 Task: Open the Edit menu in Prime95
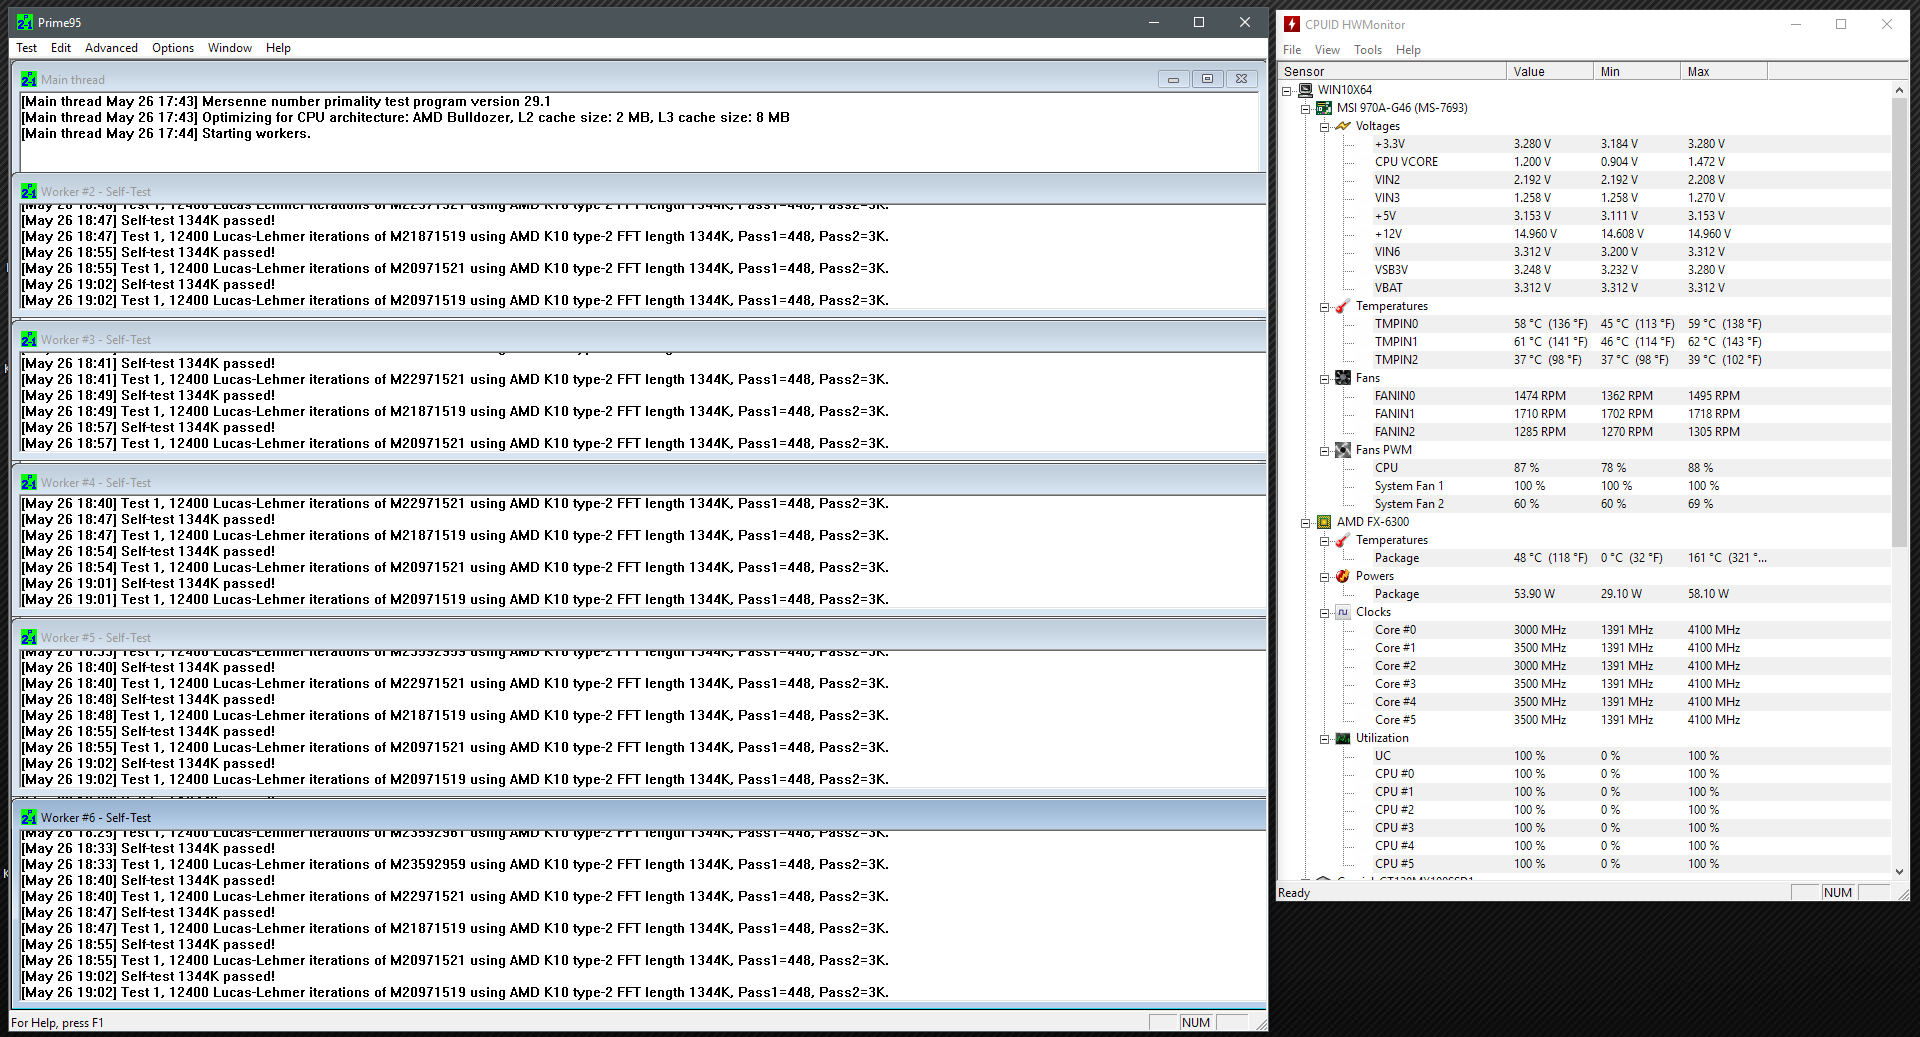pos(61,48)
